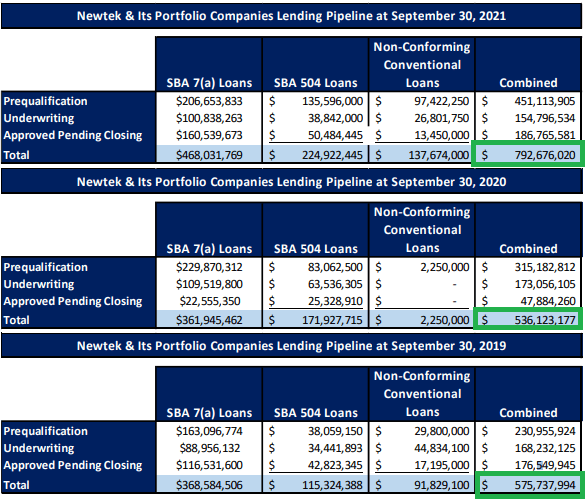The height and width of the screenshot is (502, 587).
Task: Select the September 30, 2019 pipeline title
Action: (x=291, y=346)
